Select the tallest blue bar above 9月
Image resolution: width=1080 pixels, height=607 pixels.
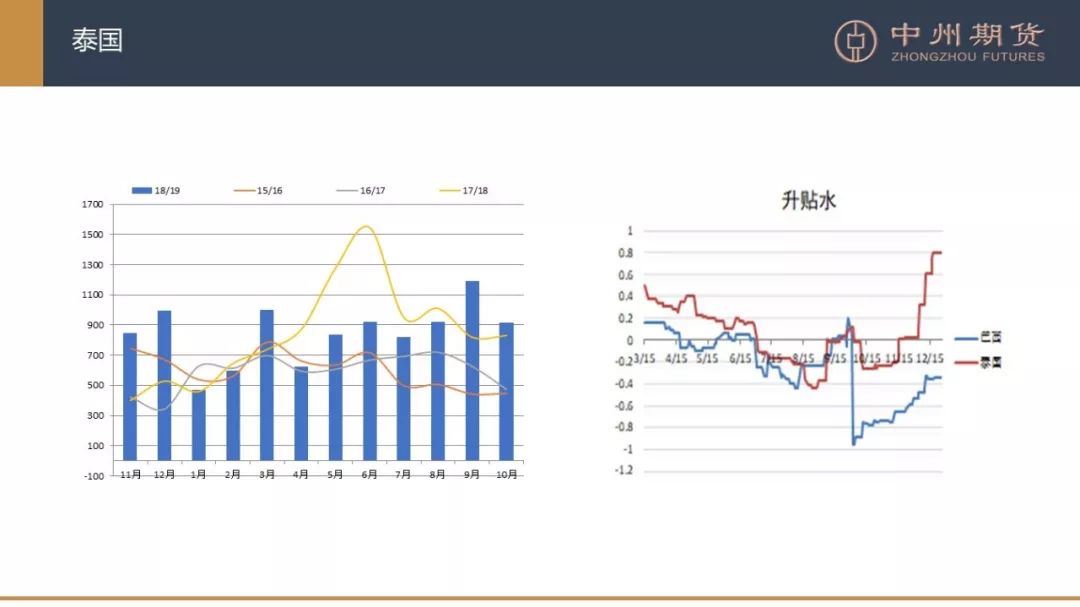pos(472,371)
